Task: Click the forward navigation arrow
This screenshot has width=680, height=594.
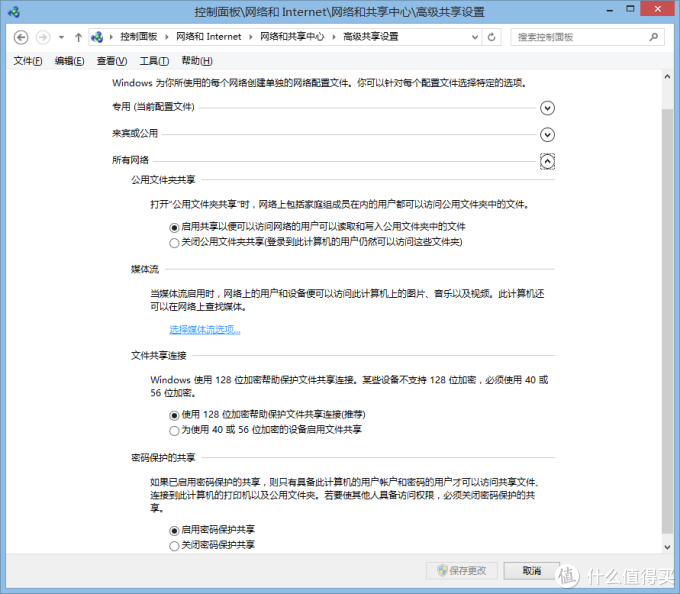Action: 42,37
